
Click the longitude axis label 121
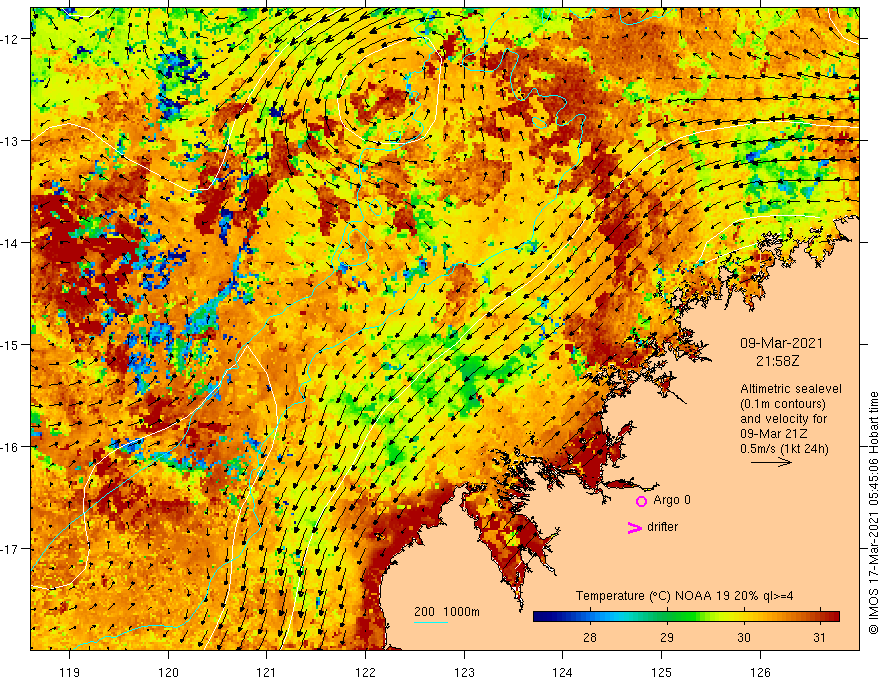[267, 672]
